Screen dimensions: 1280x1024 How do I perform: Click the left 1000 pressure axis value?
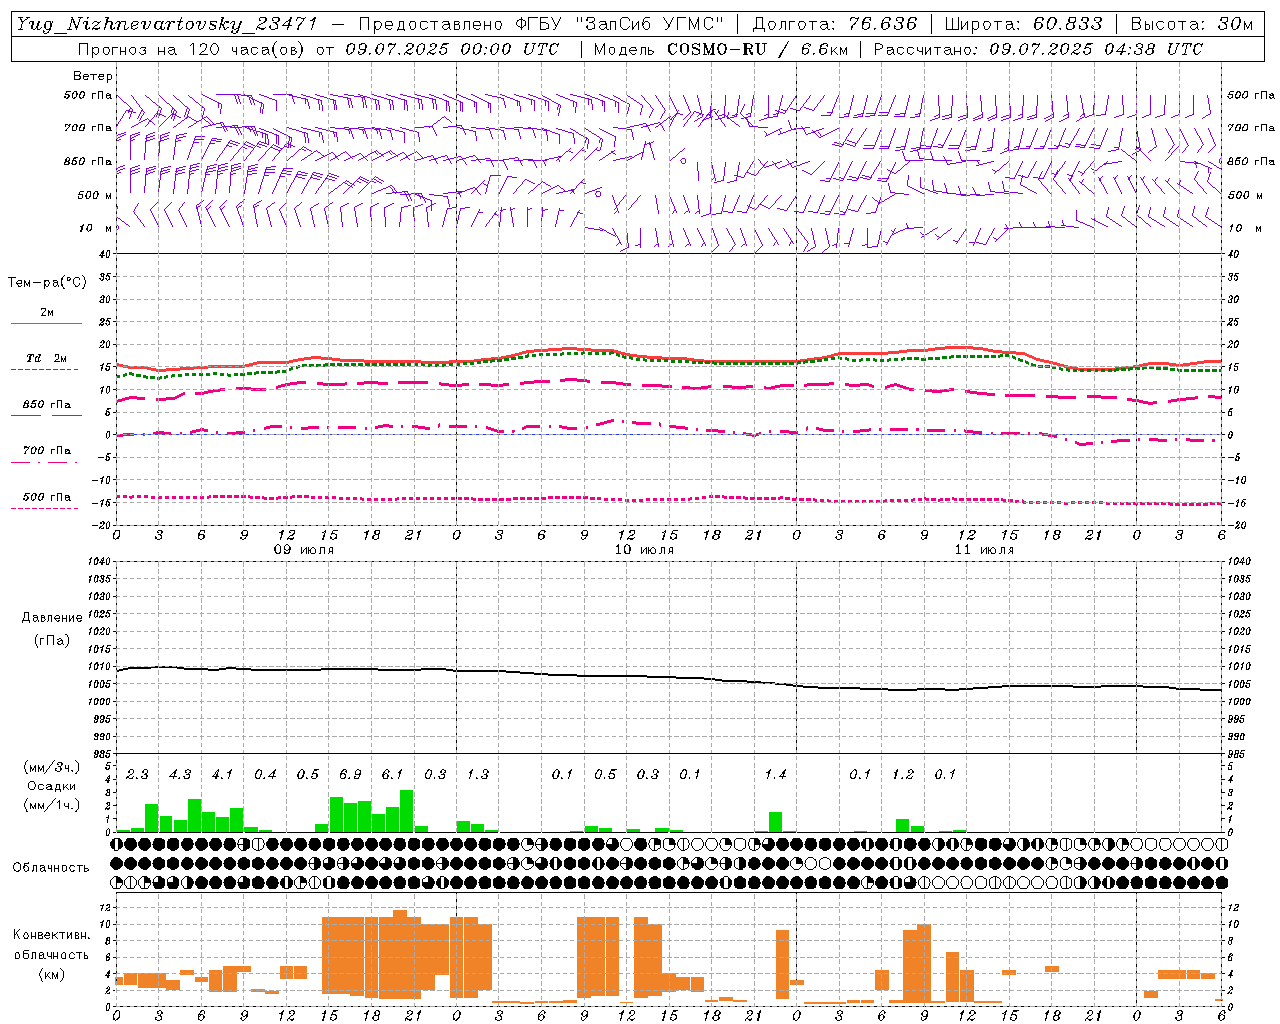click(x=100, y=702)
